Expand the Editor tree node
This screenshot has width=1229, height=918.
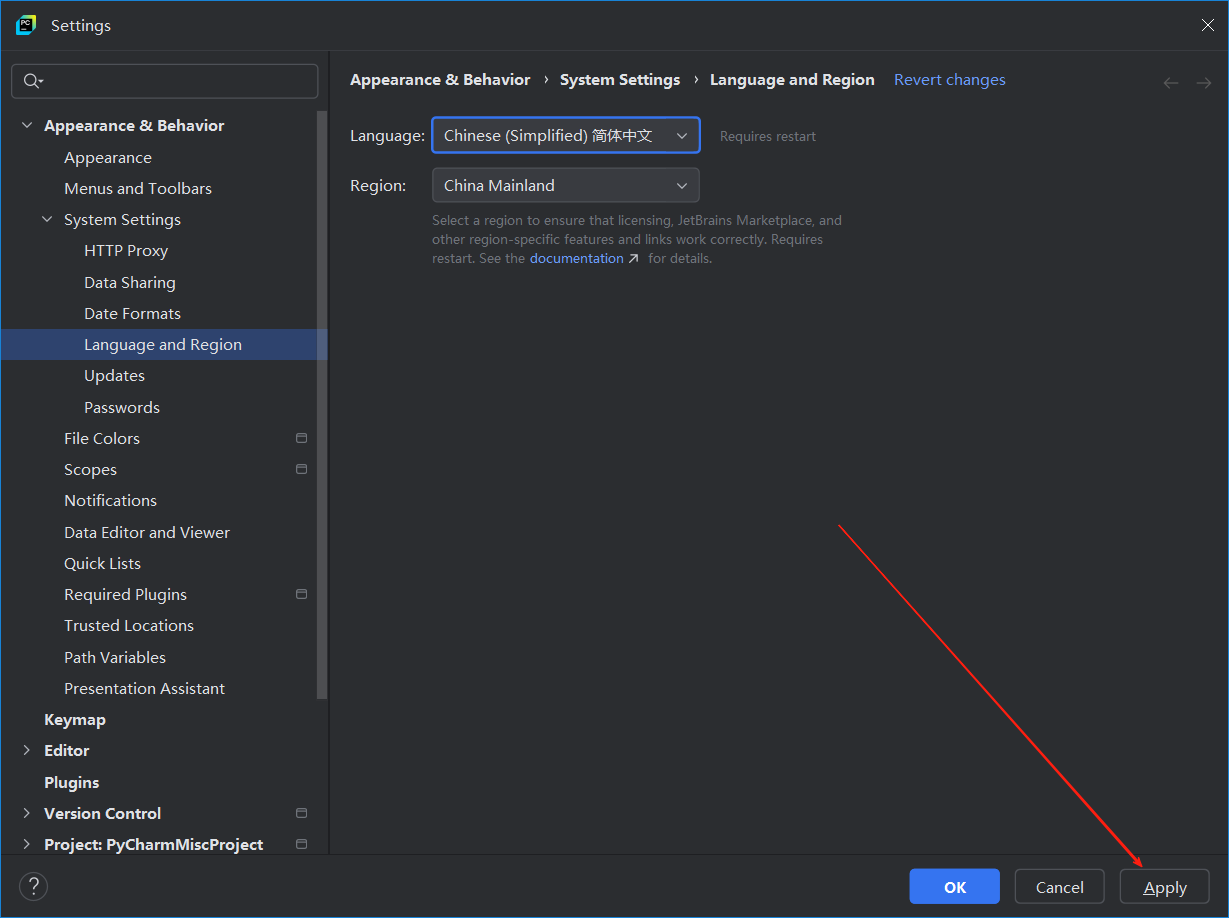(x=27, y=750)
